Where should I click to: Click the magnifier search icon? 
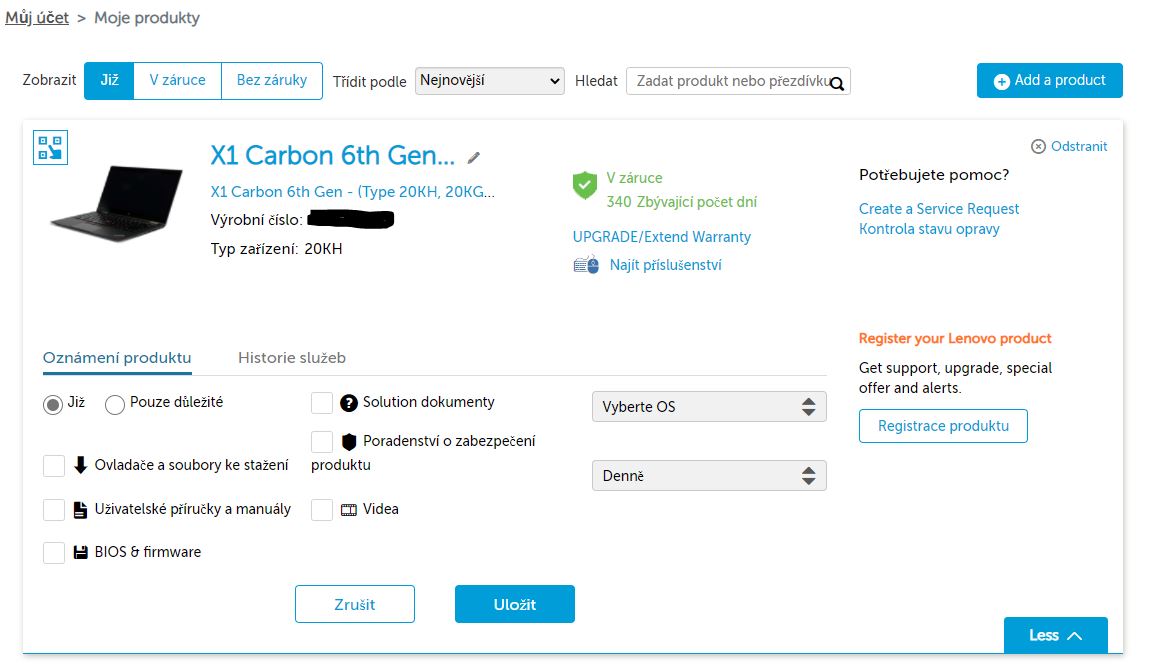point(838,83)
